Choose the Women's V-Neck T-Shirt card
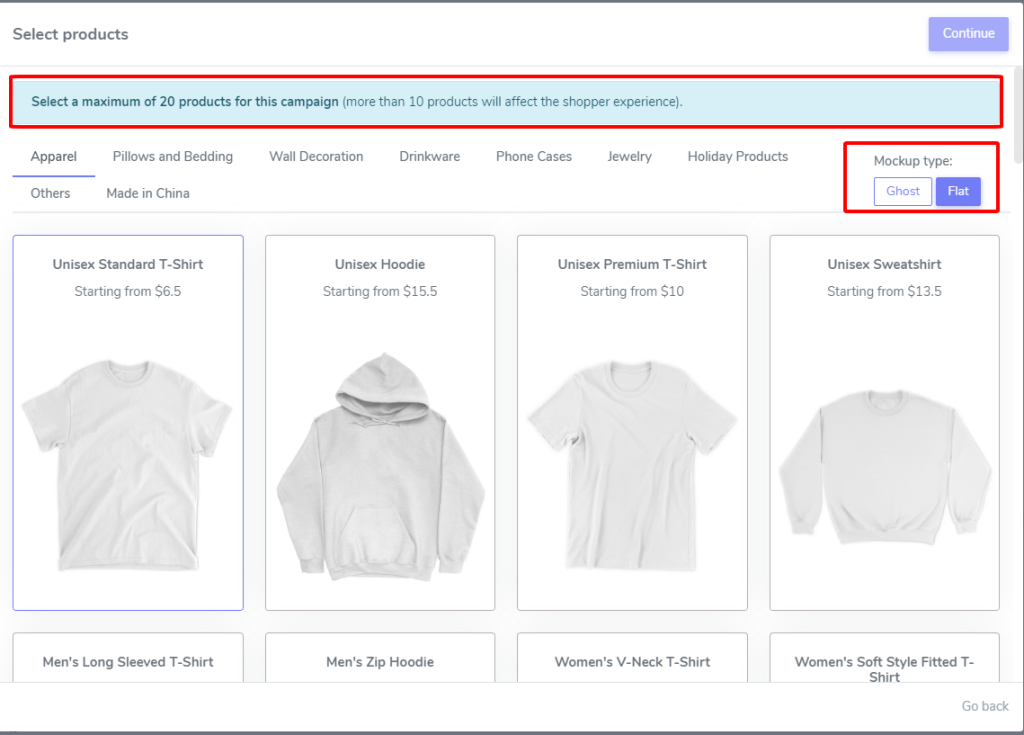 pyautogui.click(x=632, y=658)
